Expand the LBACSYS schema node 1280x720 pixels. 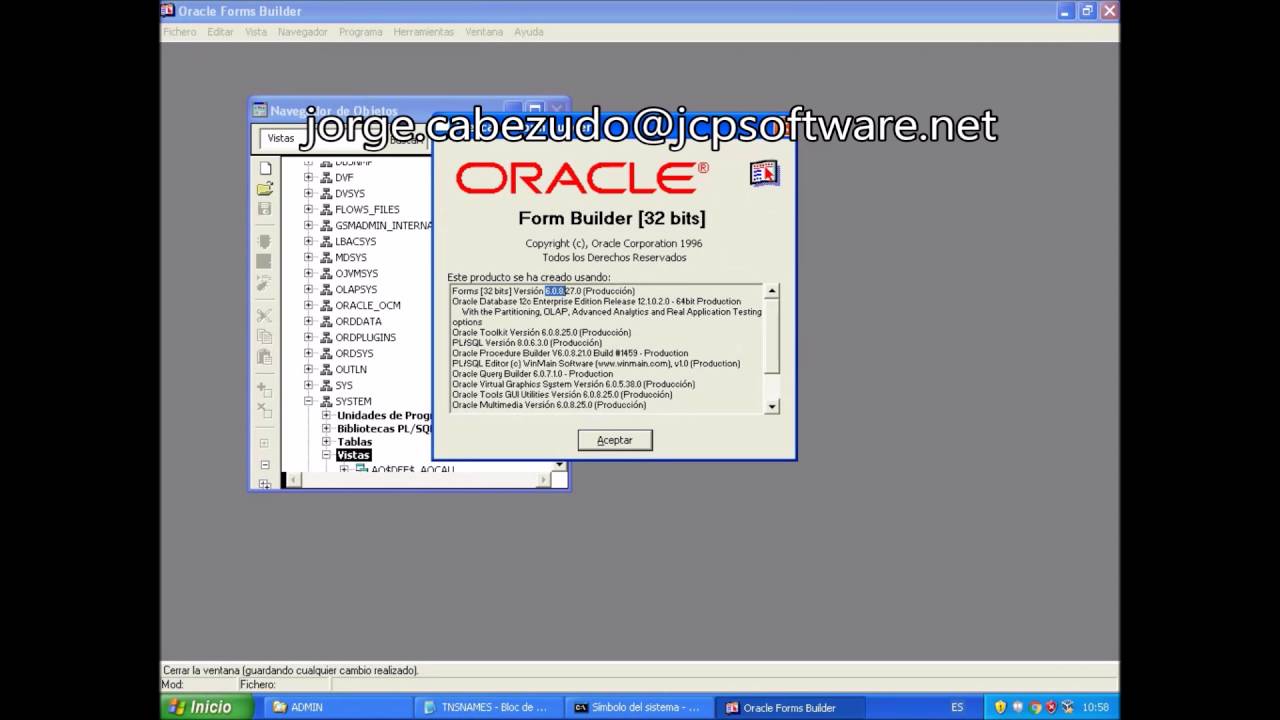click(x=308, y=241)
